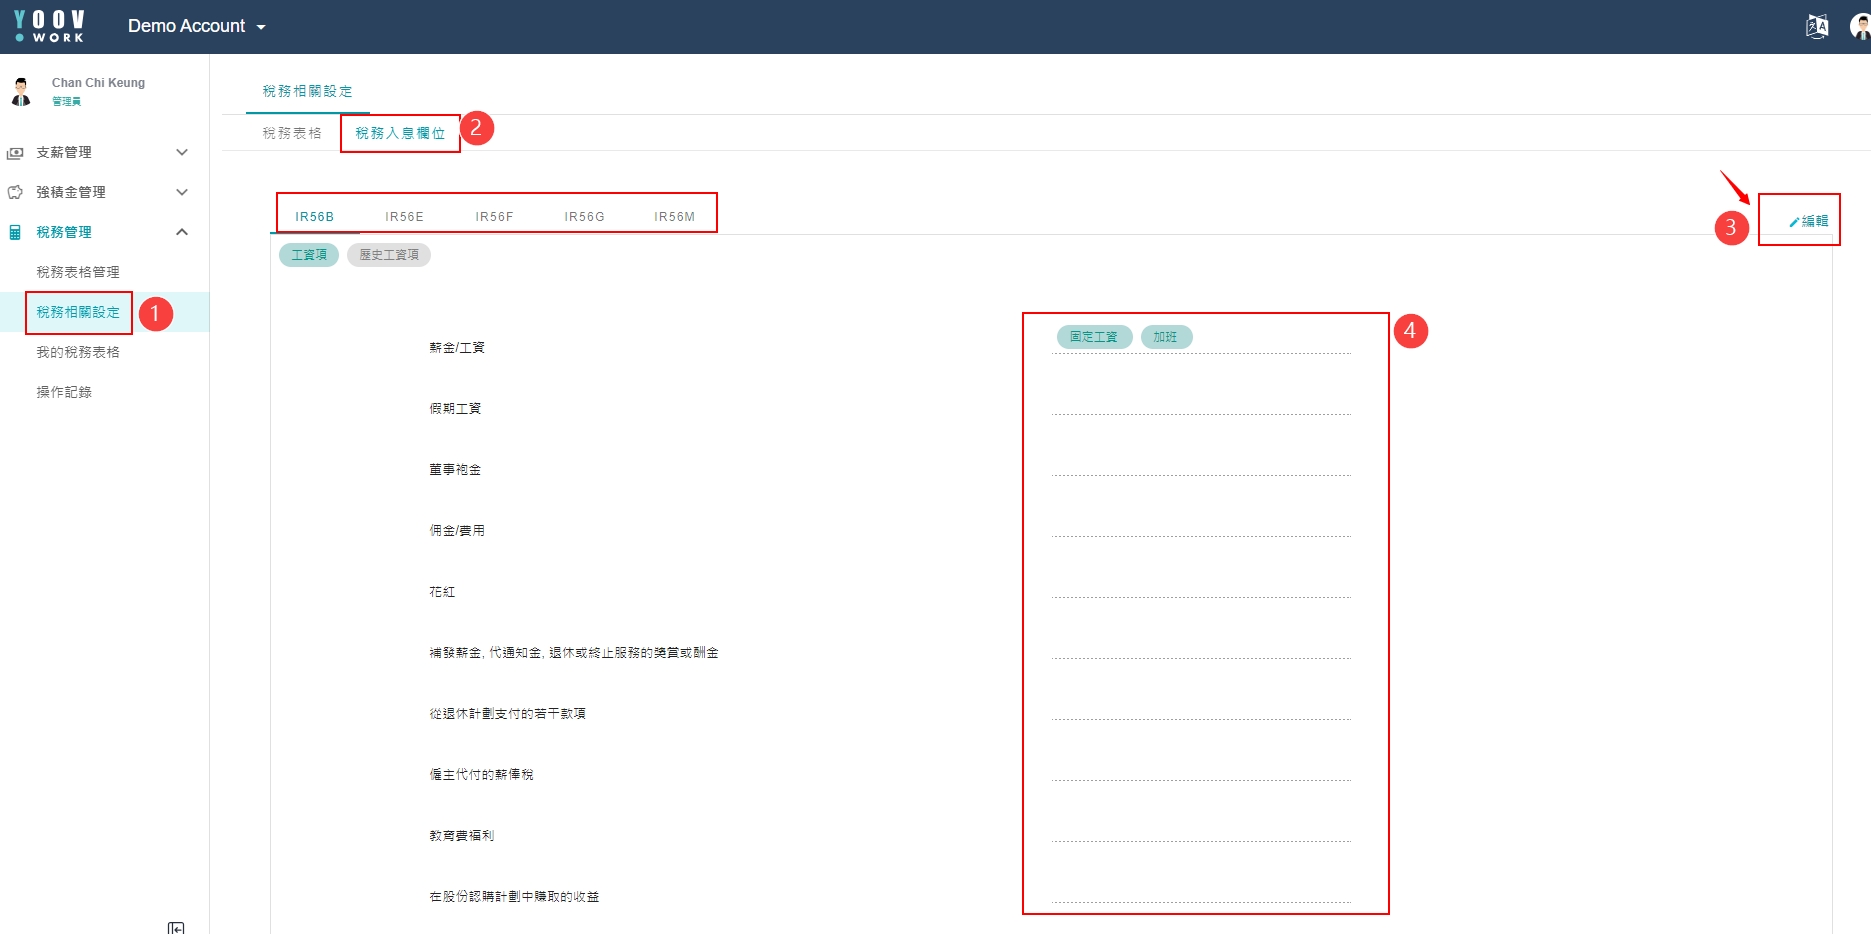1871x934 pixels.
Task: Click Chan Chi Keung's avatar picture
Action: tap(21, 92)
